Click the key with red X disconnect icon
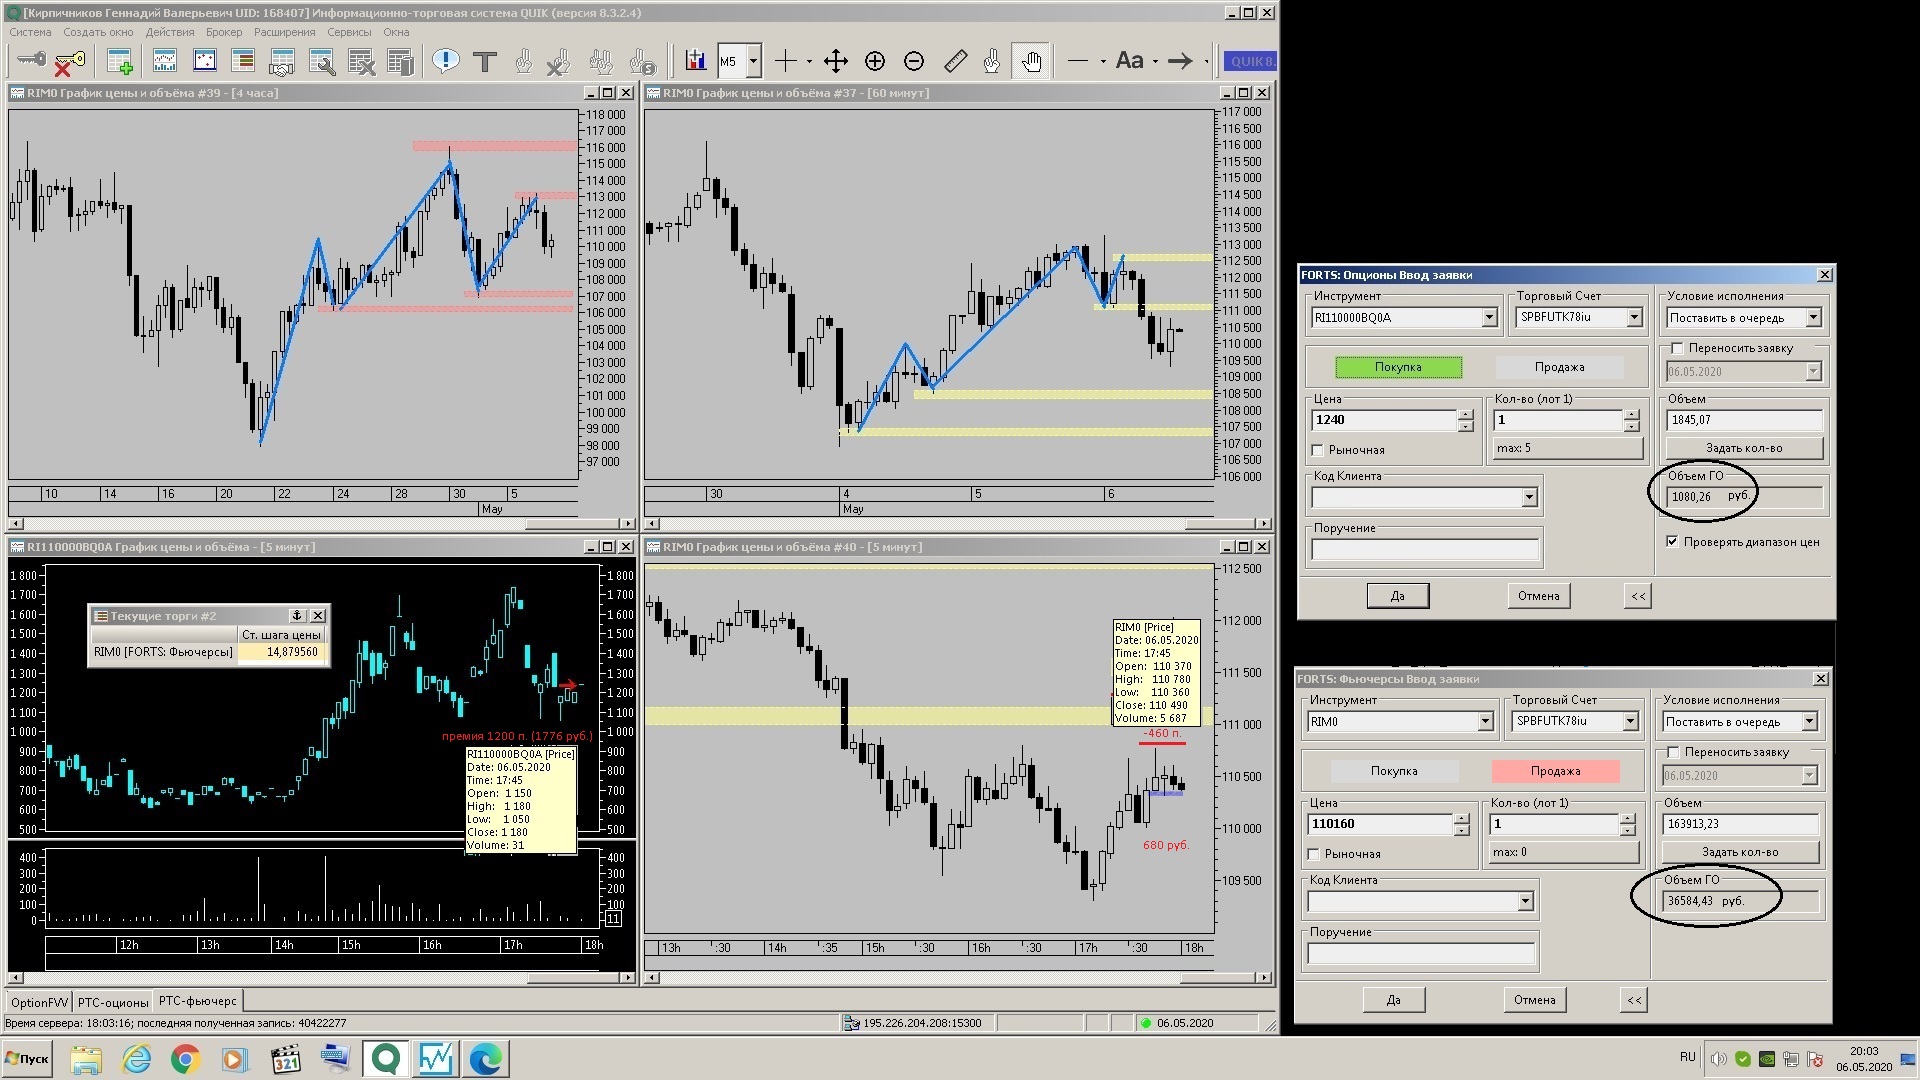The height and width of the screenshot is (1080, 1920). click(x=69, y=62)
